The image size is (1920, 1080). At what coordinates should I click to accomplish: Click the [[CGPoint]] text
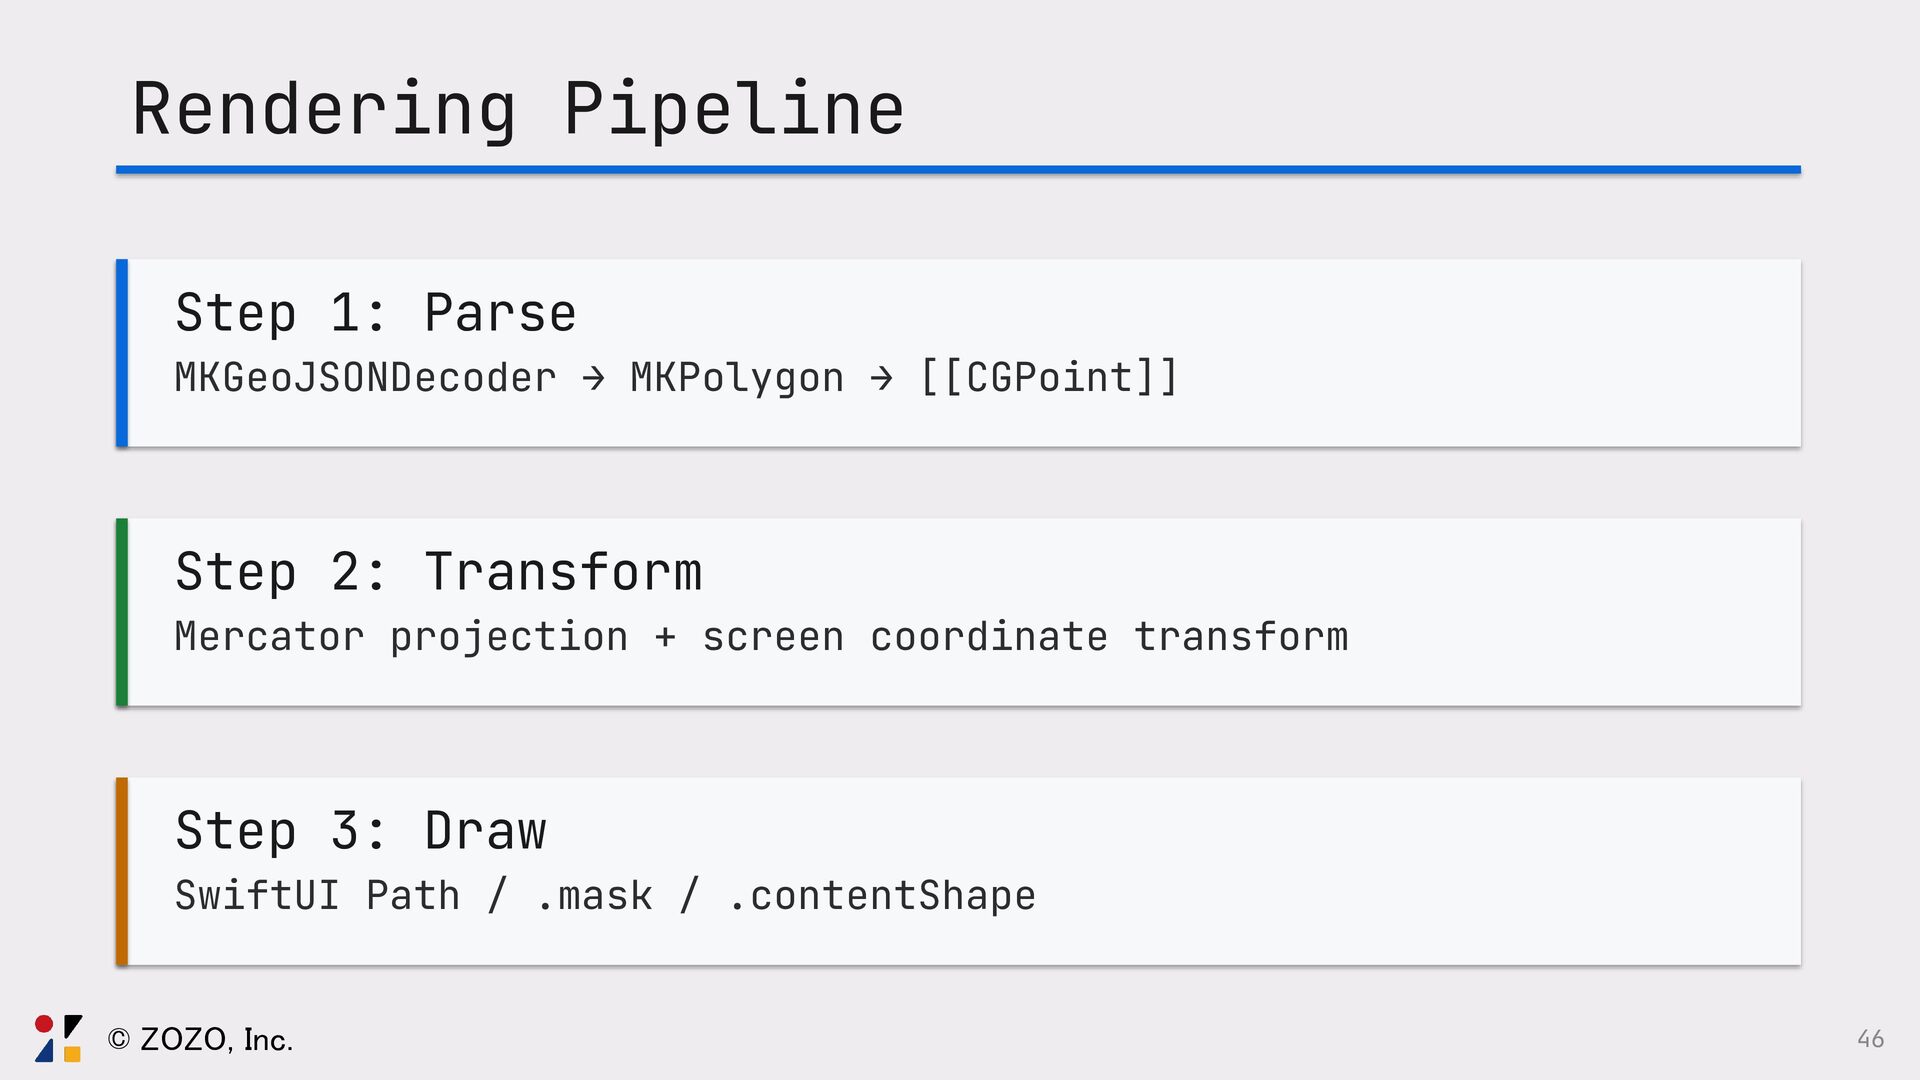1048,378
